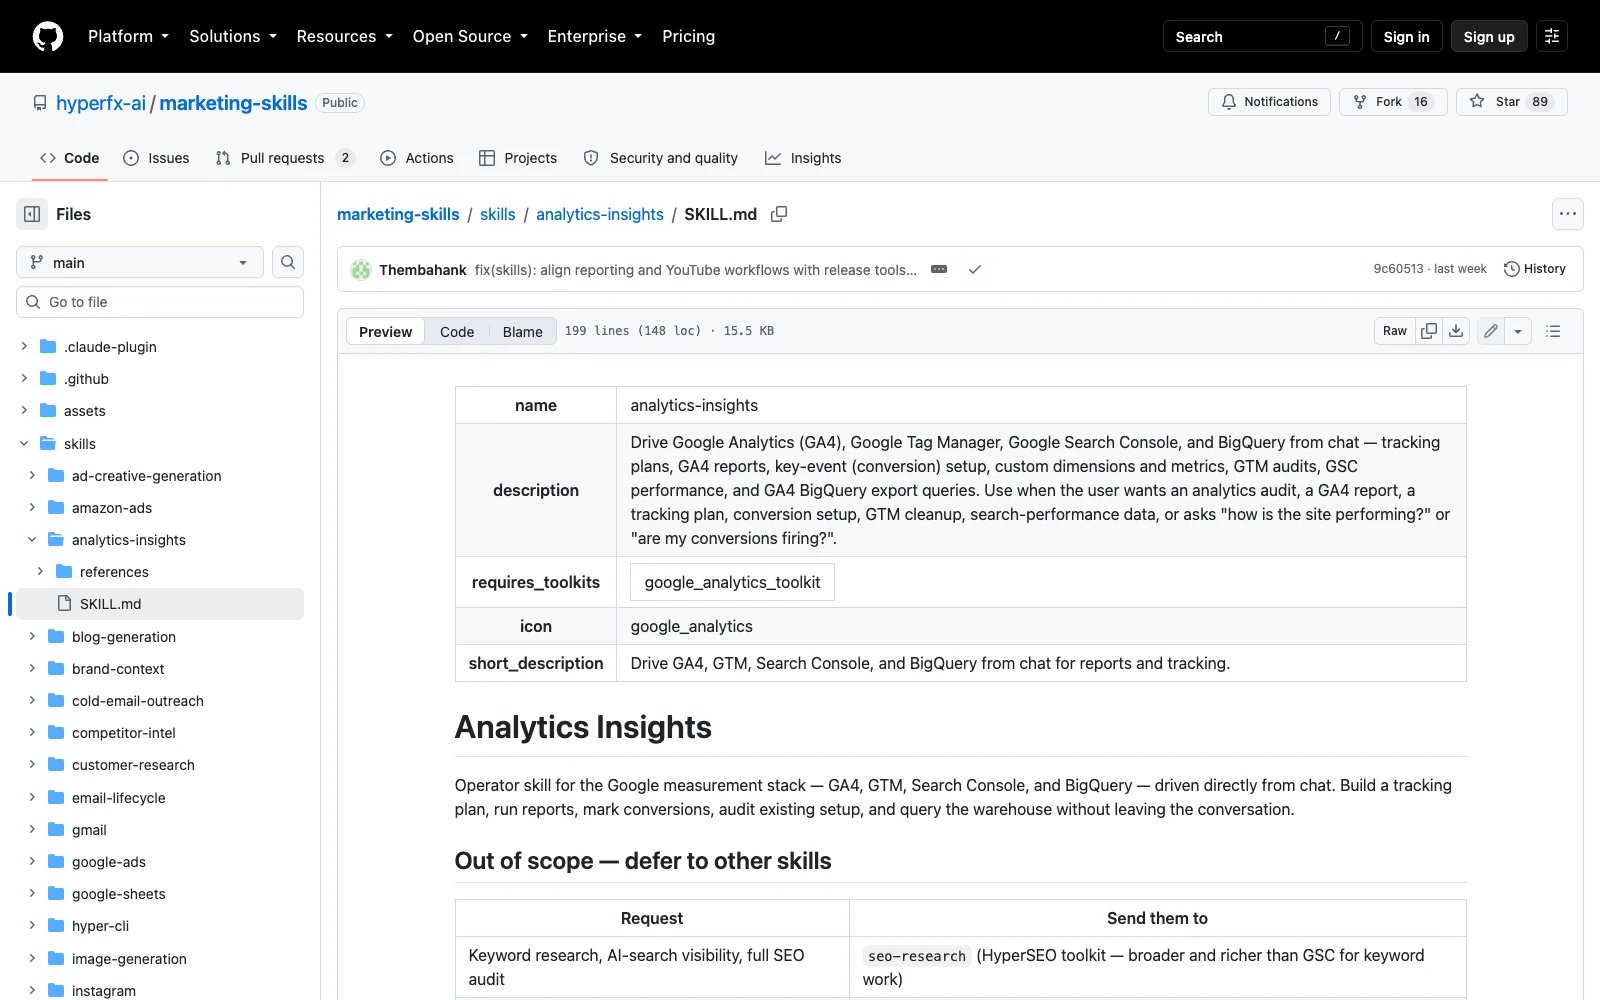Click Sign in

pos(1406,36)
